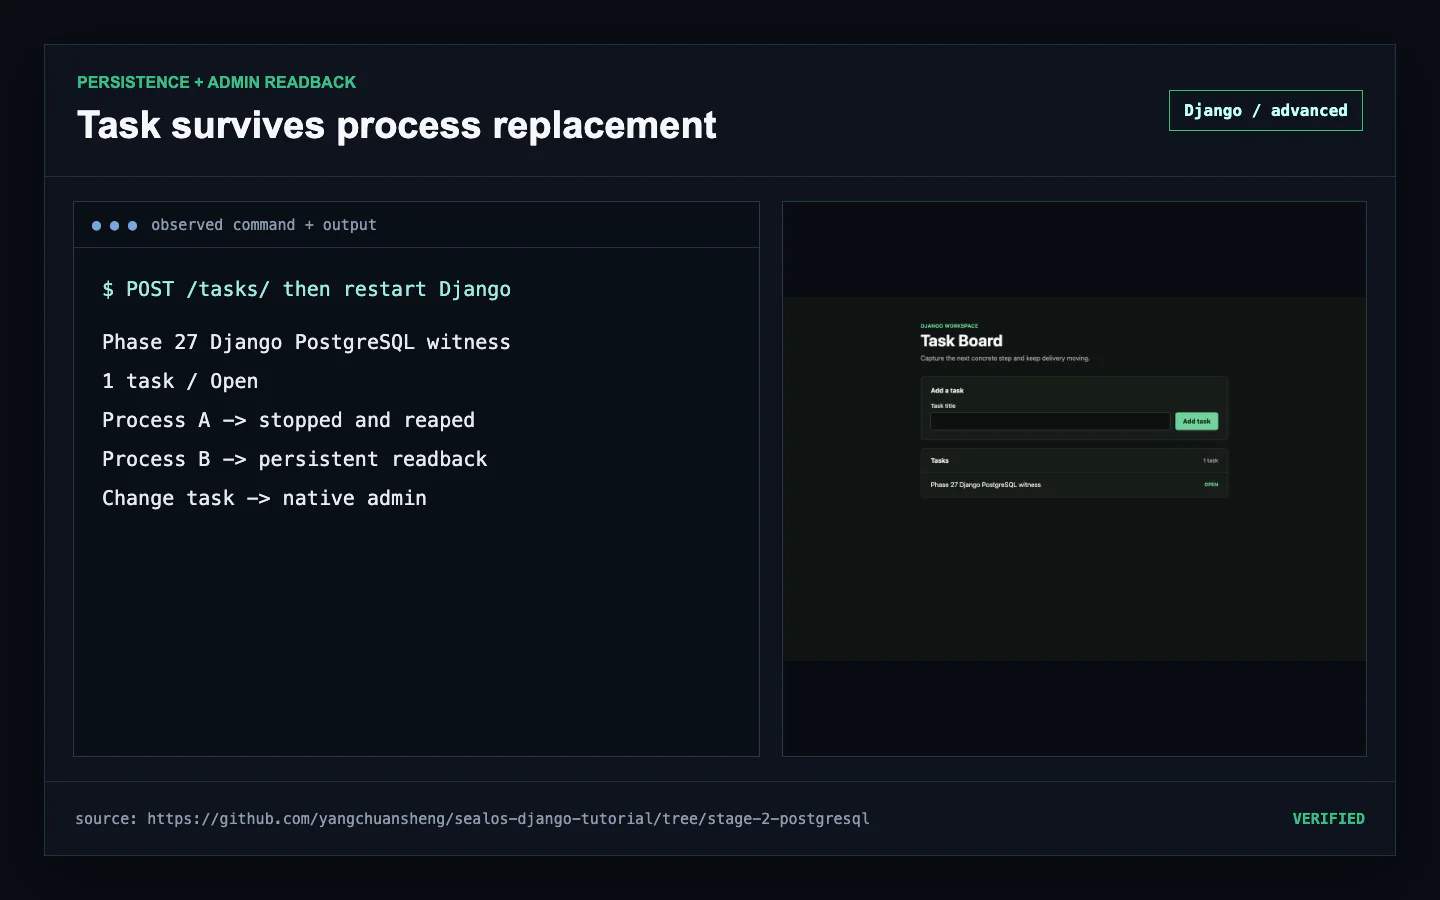1440x900 pixels.
Task: Click the Django / advanced badge
Action: click(1265, 110)
